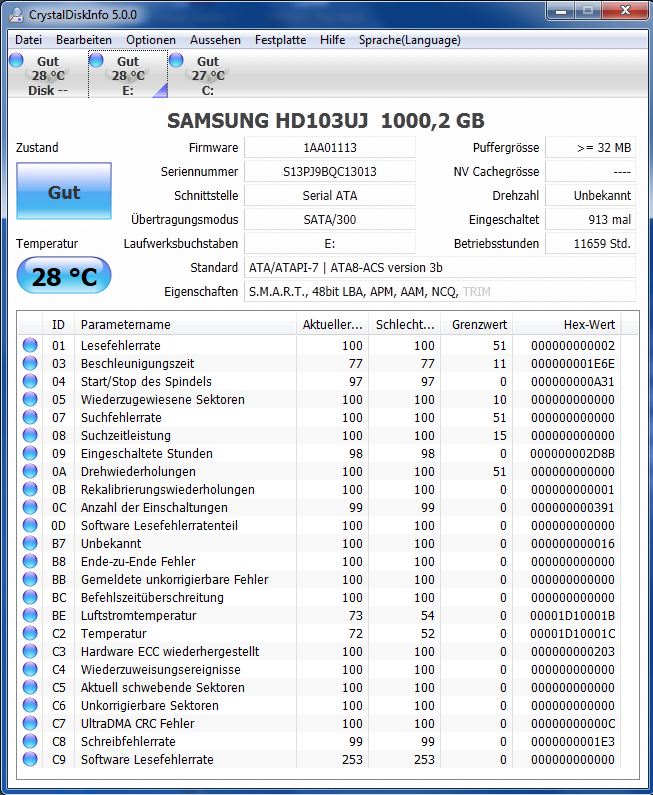Click the Standard field 'ATA/ATAPI-7 | ATA8-ACS version 3b'
Viewport: 653px width, 795px height.
tap(440, 267)
